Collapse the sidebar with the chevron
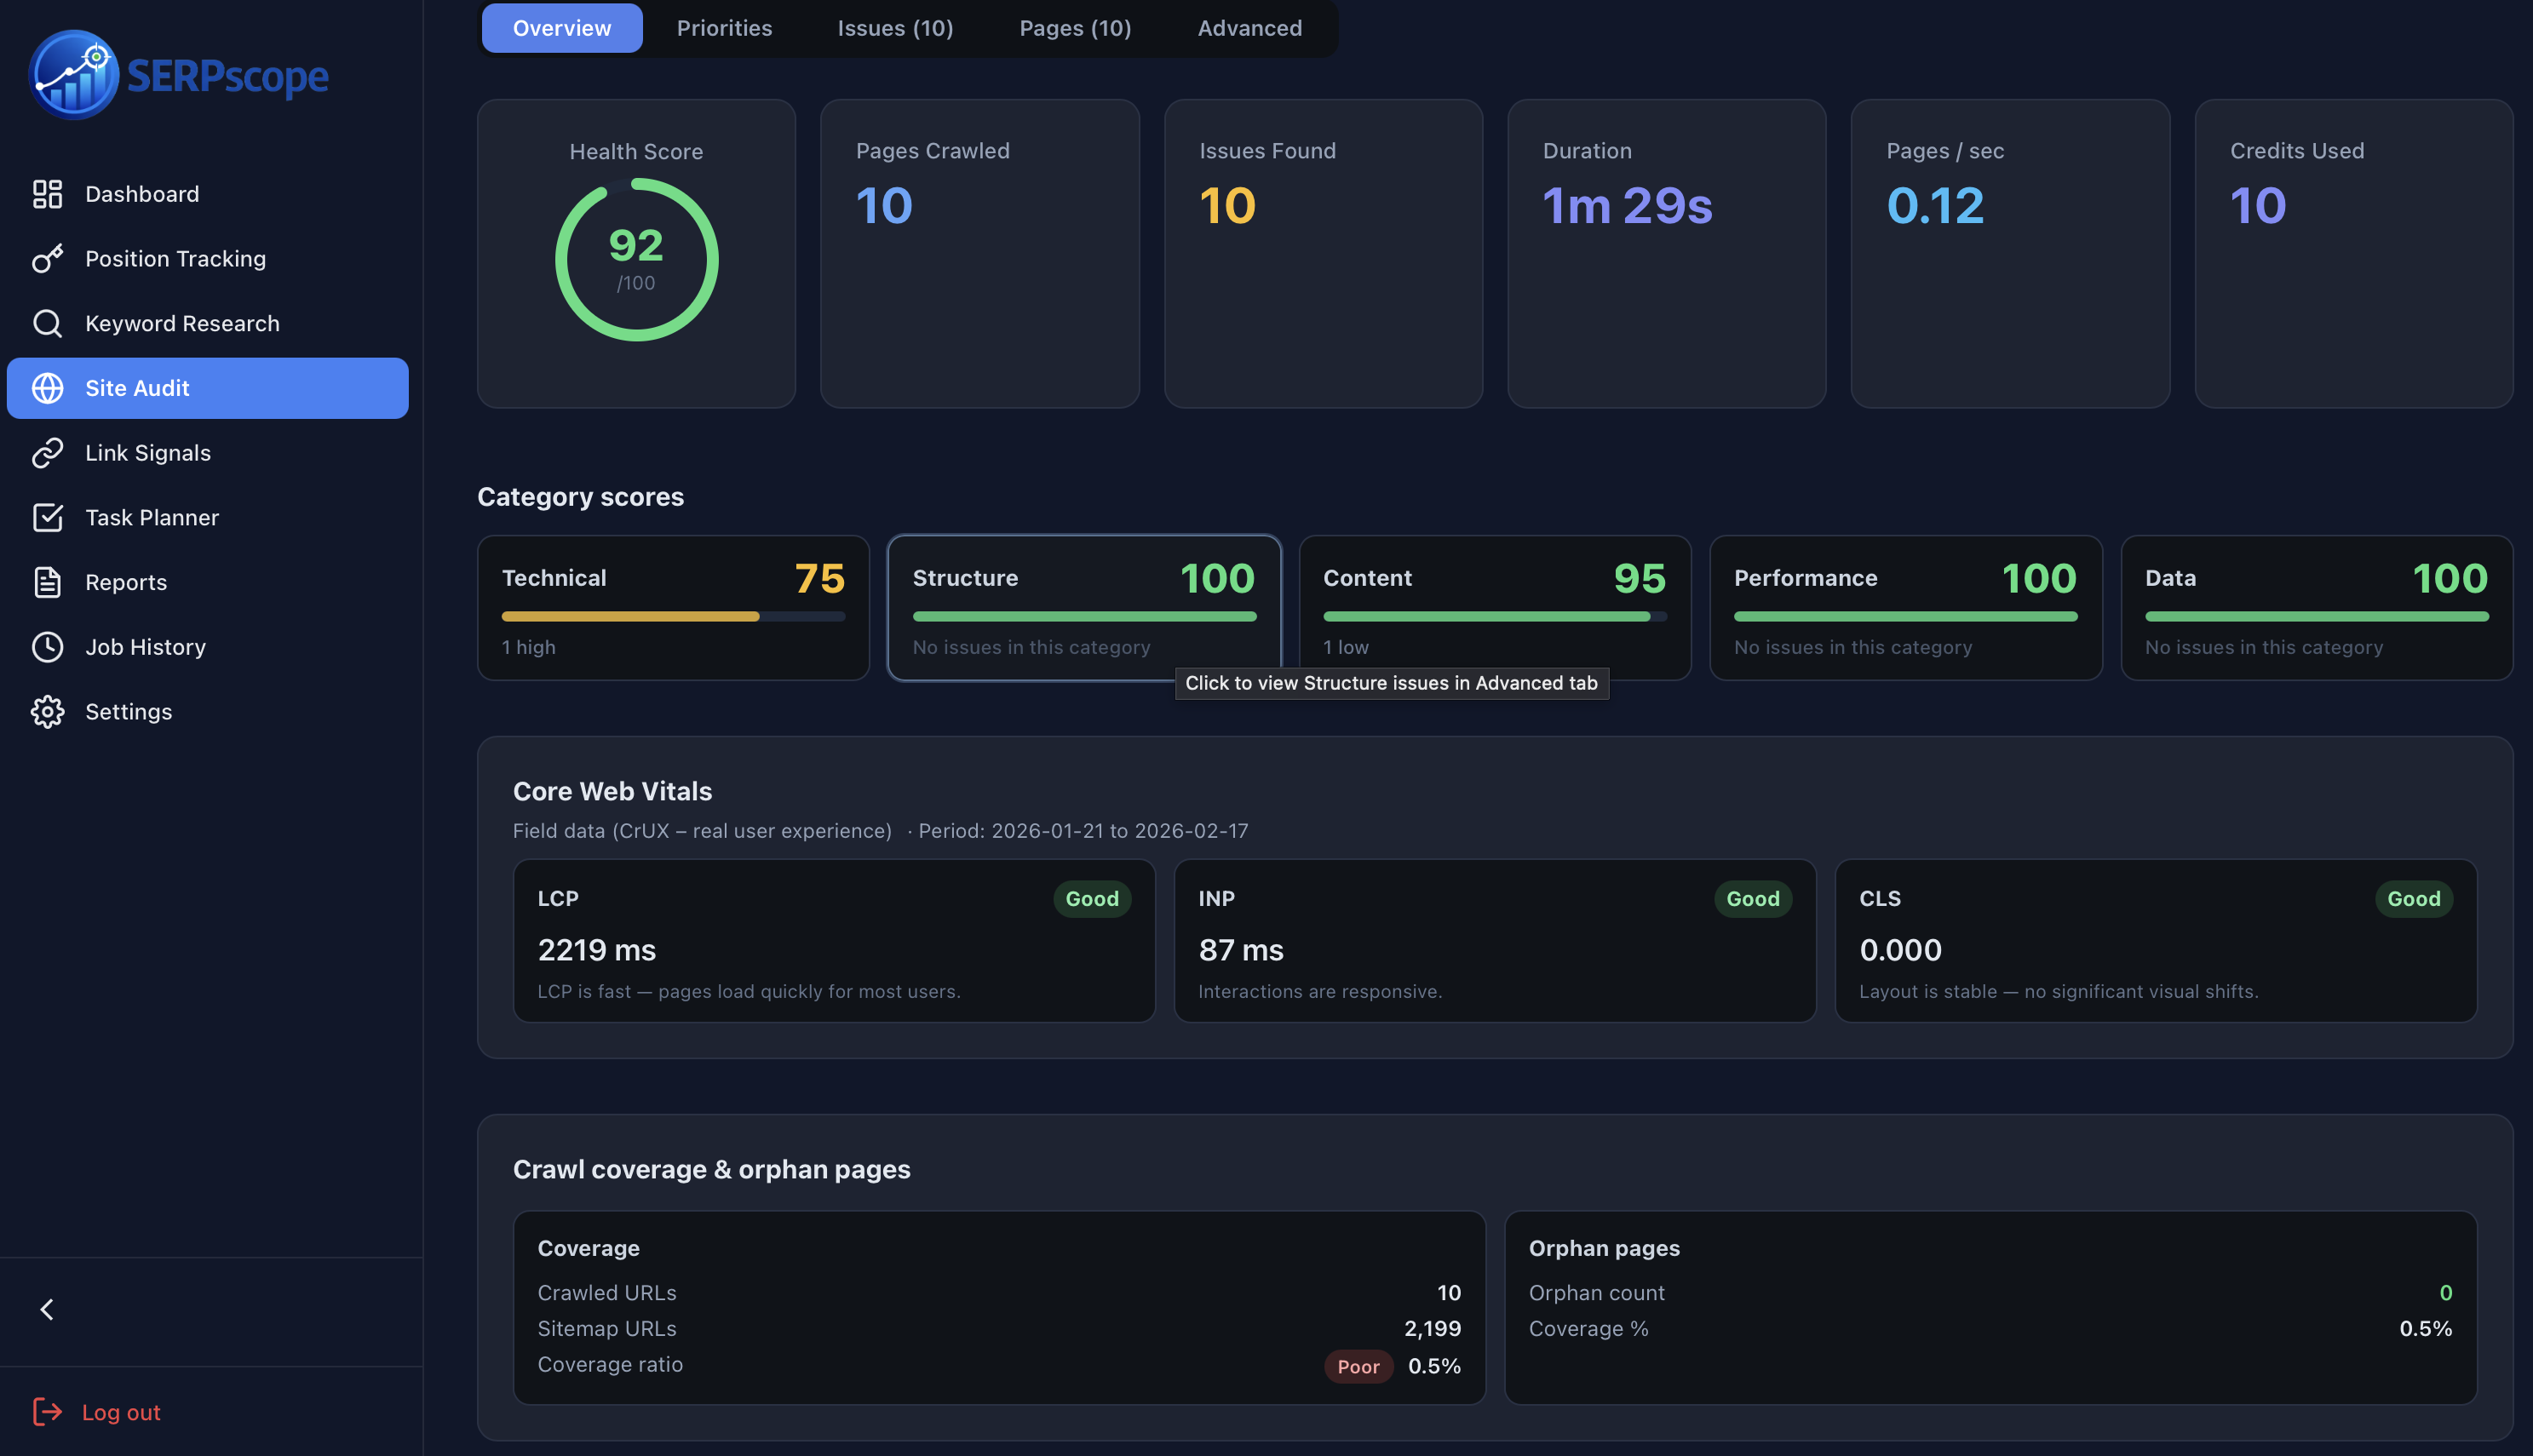Image resolution: width=2533 pixels, height=1456 pixels. click(46, 1309)
